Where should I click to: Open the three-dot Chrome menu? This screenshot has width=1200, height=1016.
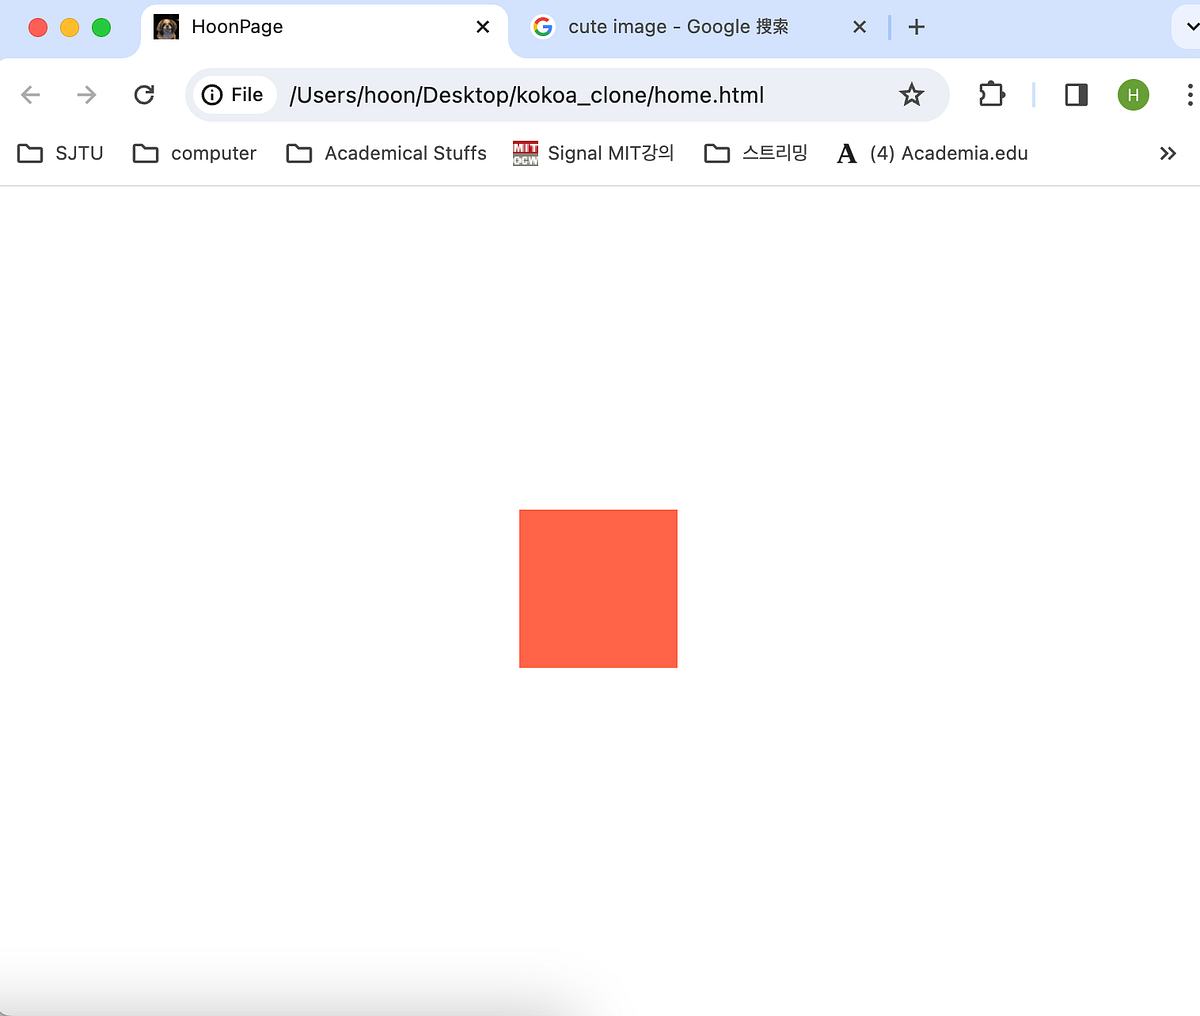pyautogui.click(x=1189, y=94)
